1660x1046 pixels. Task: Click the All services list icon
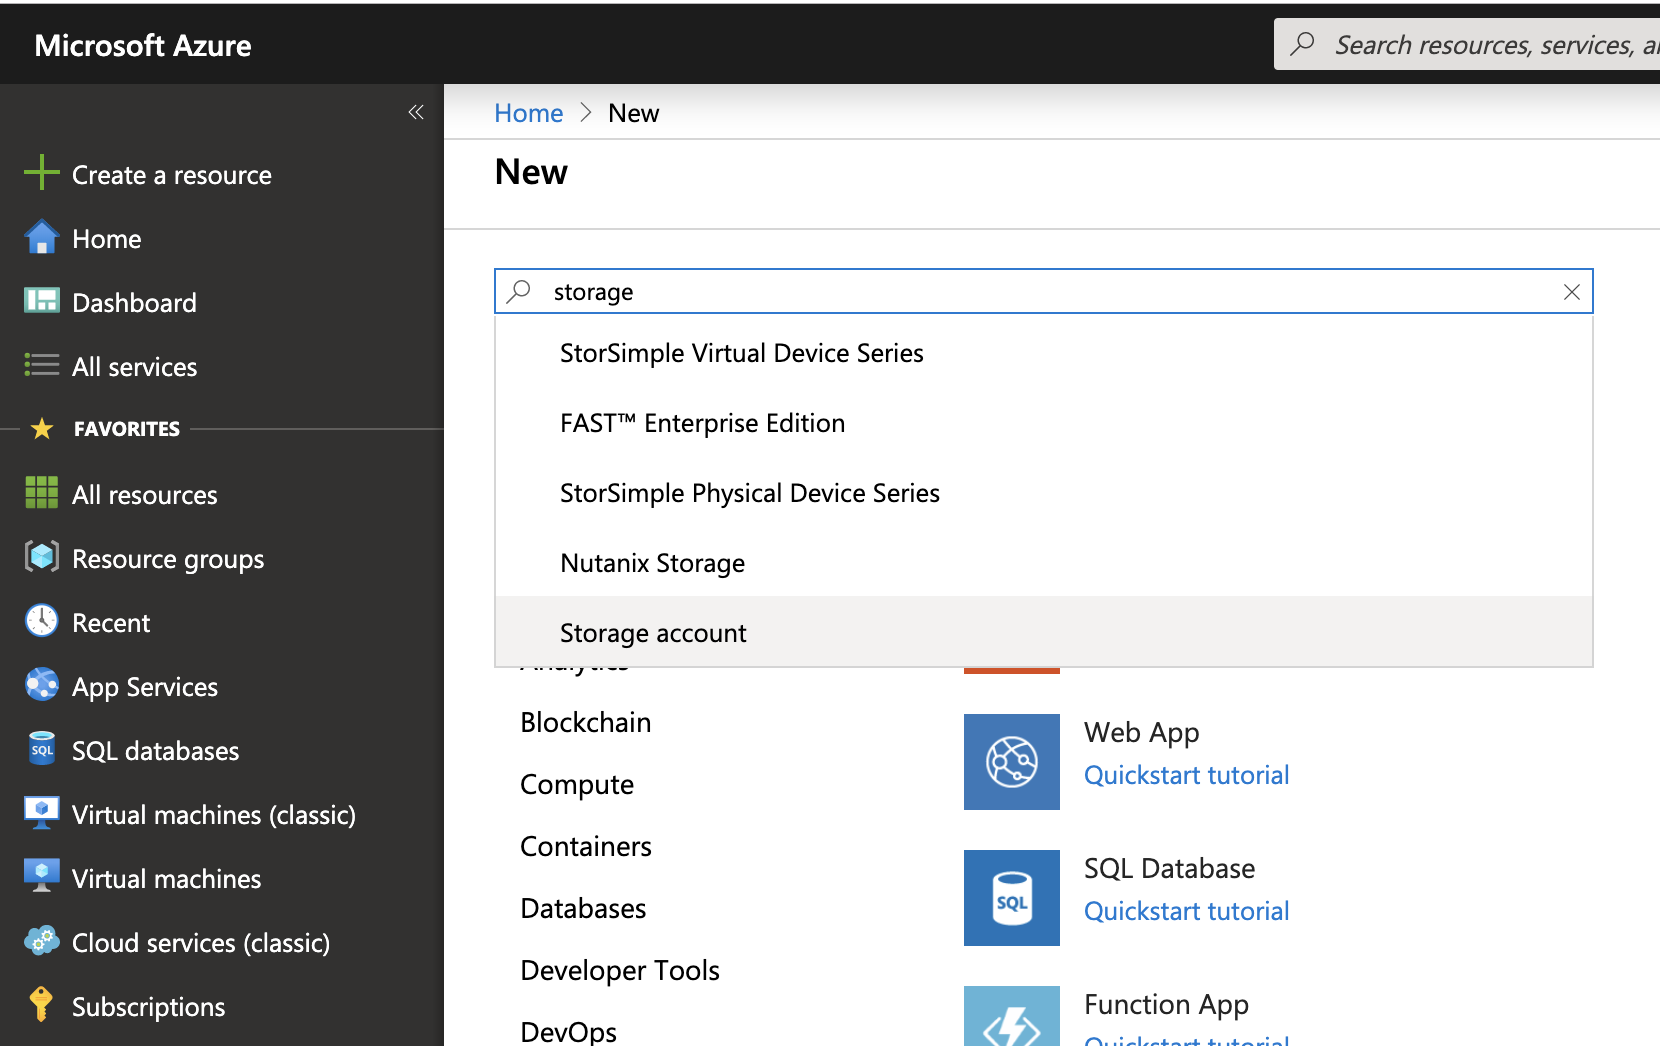42,365
